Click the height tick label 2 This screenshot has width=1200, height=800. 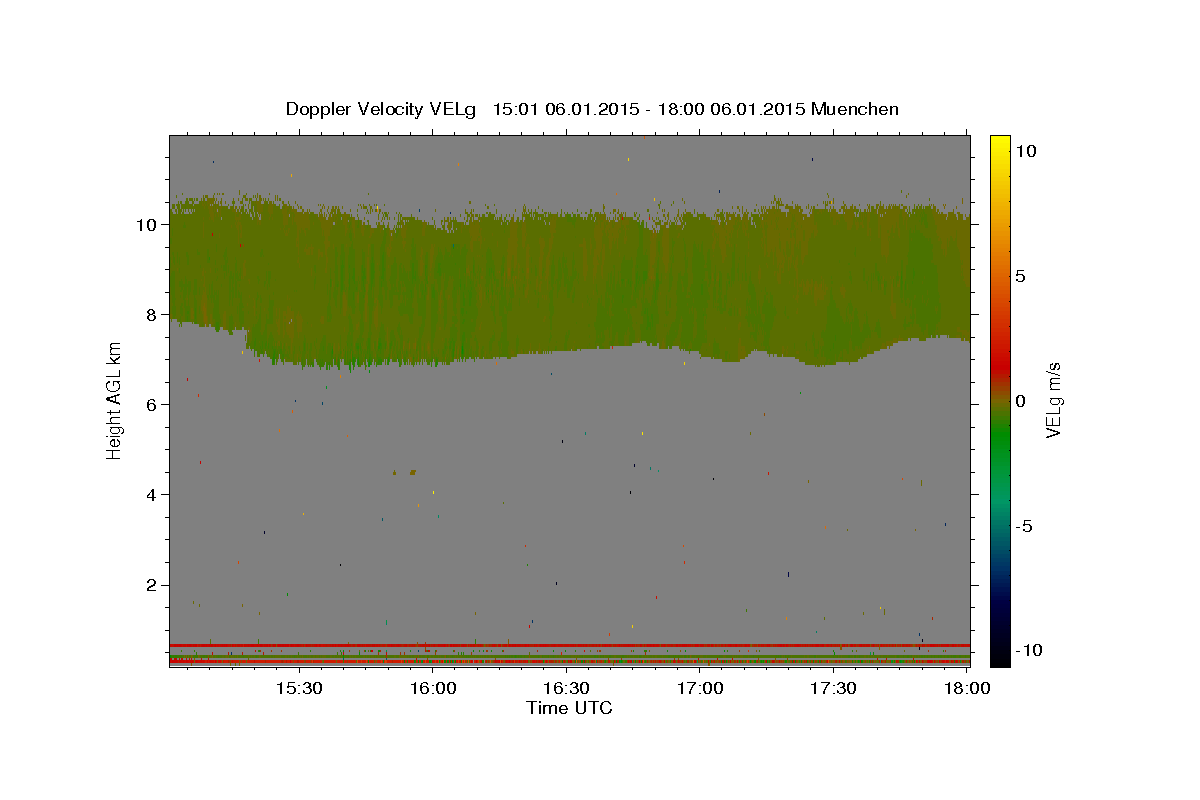[153, 584]
